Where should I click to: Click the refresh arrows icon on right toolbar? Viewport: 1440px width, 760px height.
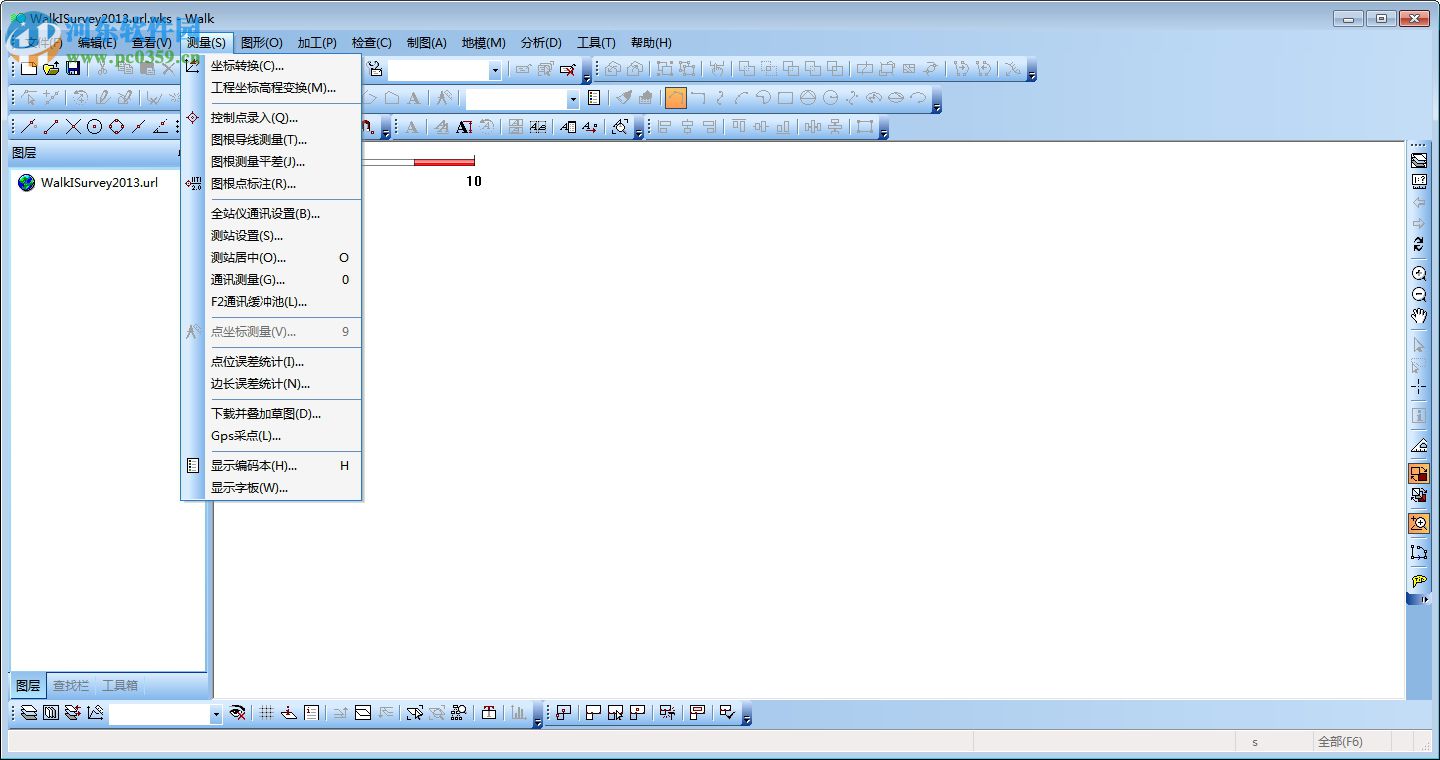(x=1419, y=245)
